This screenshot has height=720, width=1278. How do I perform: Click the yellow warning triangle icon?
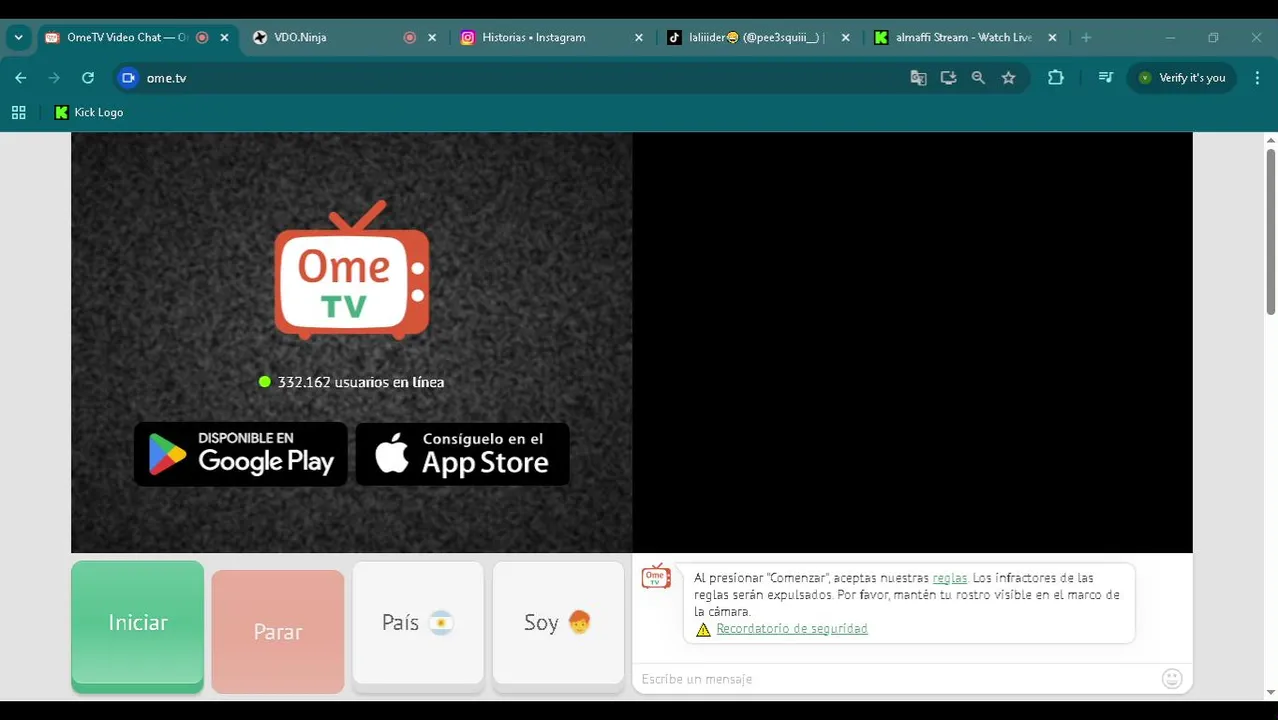tap(703, 629)
